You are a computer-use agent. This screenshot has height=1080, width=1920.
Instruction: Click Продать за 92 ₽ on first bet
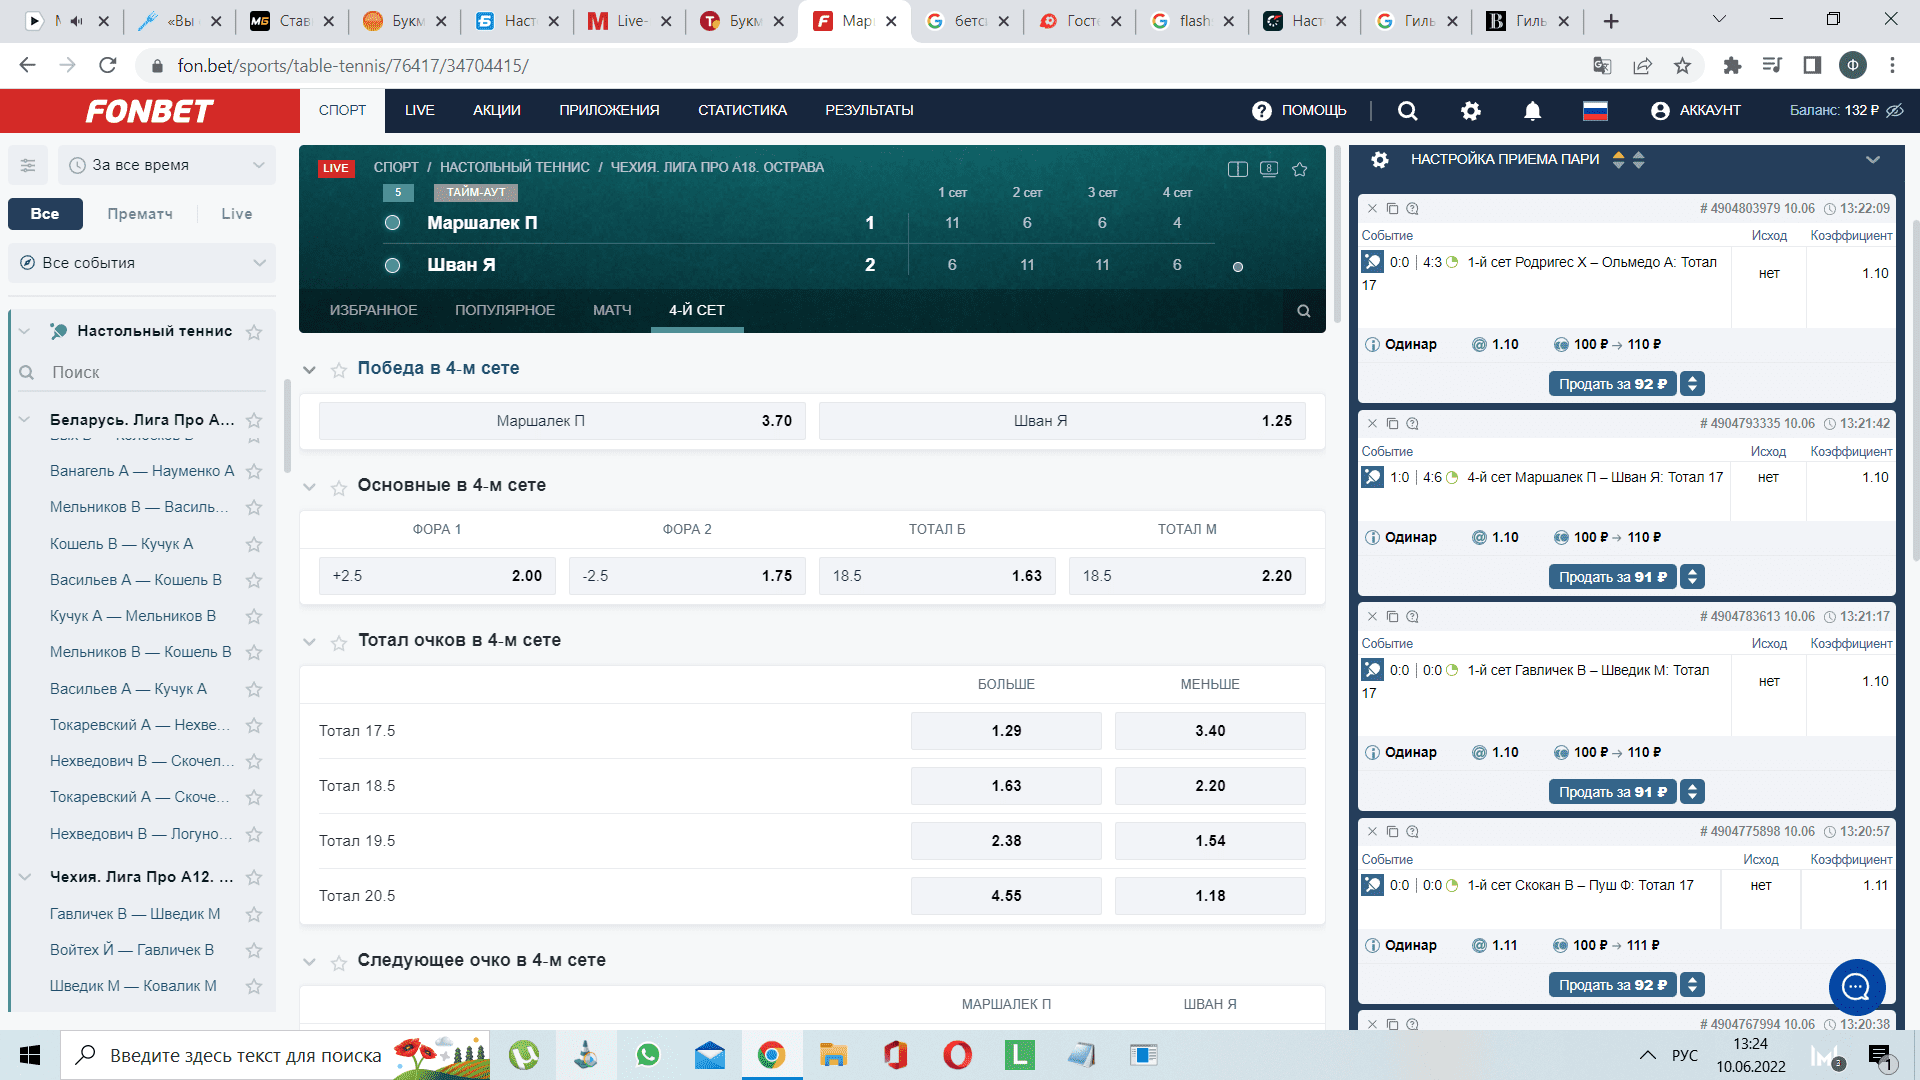pos(1612,384)
